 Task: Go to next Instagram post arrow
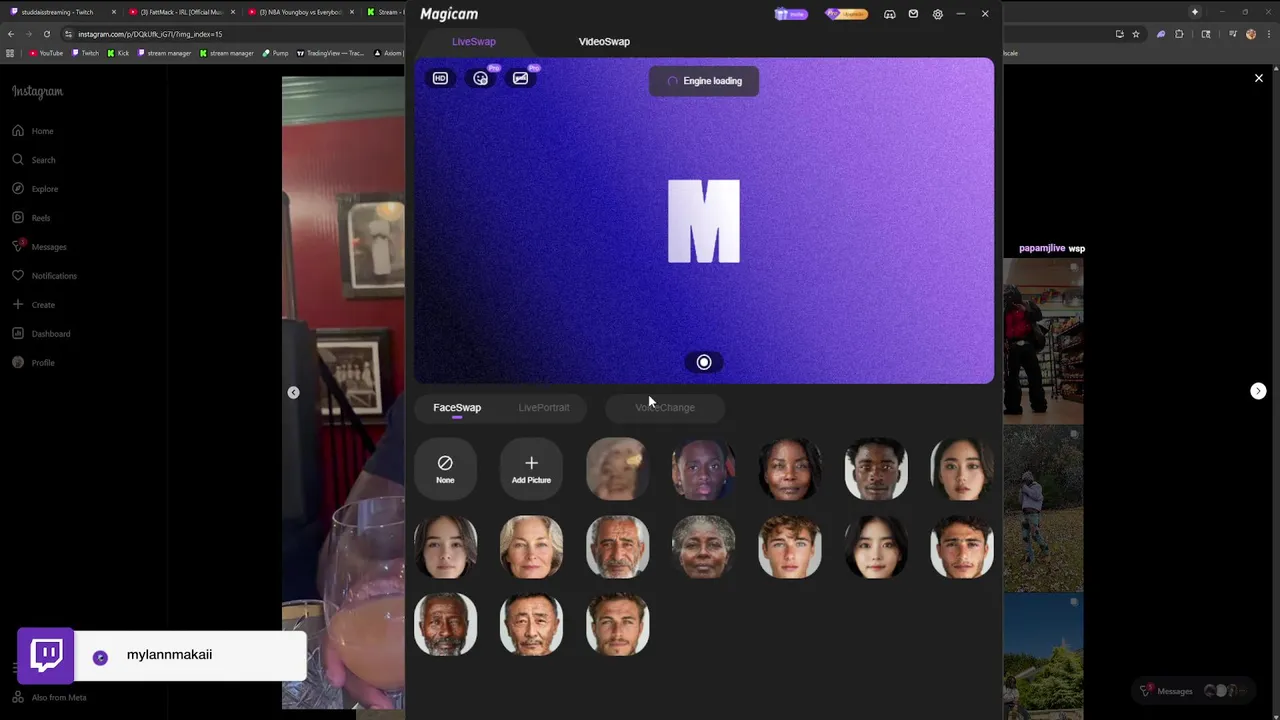1258,391
